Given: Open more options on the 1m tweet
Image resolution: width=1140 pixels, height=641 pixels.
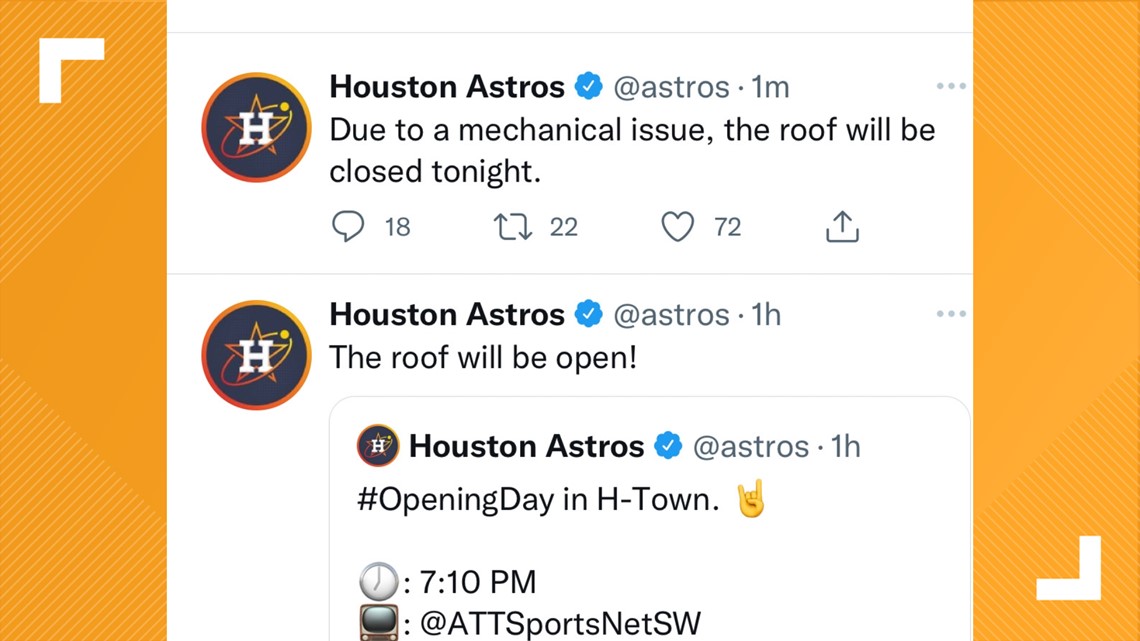Looking at the screenshot, I should (951, 86).
